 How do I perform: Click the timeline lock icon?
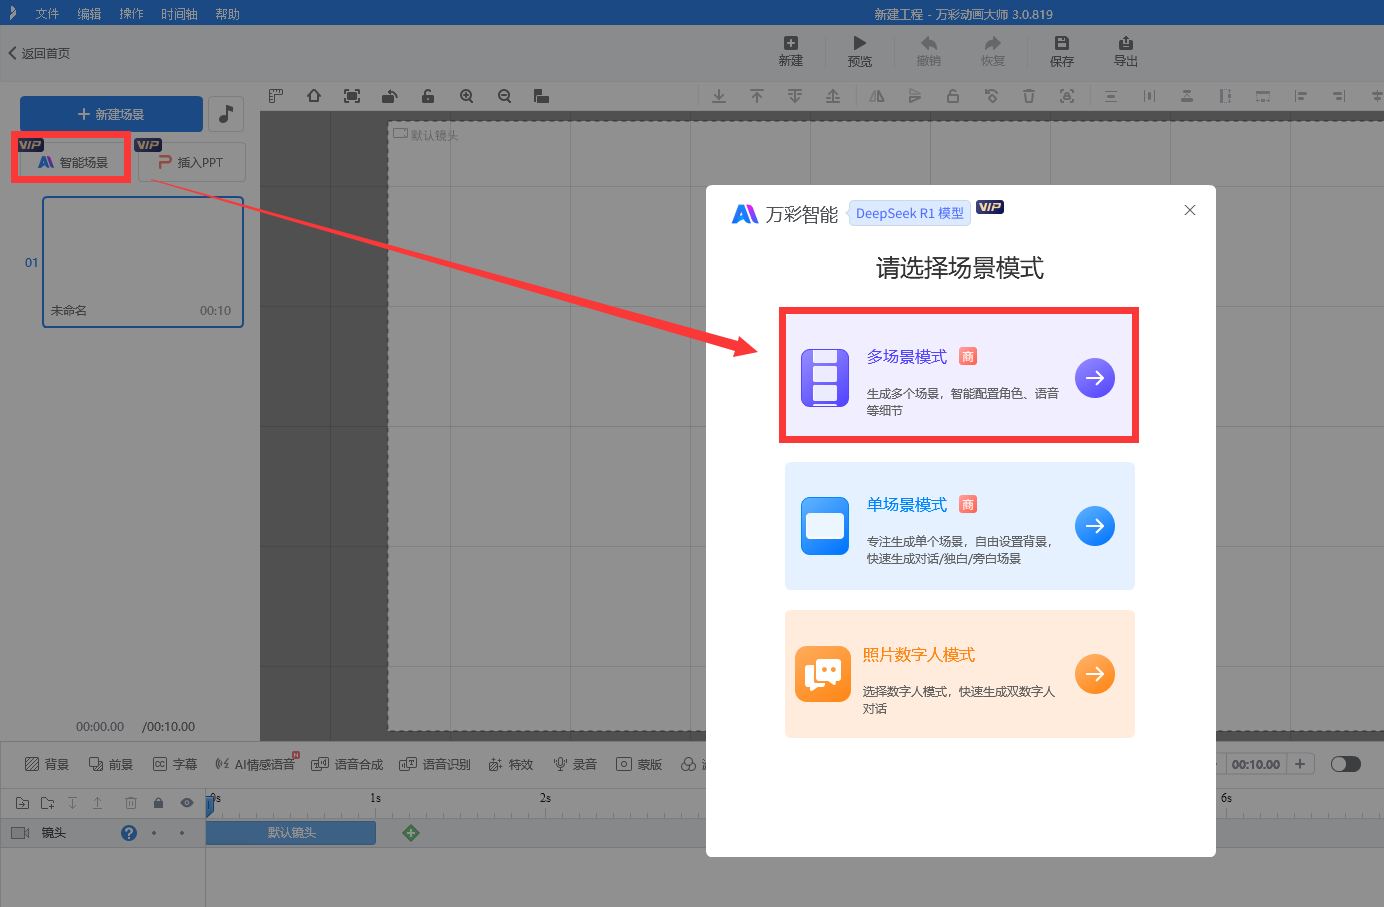[158, 803]
